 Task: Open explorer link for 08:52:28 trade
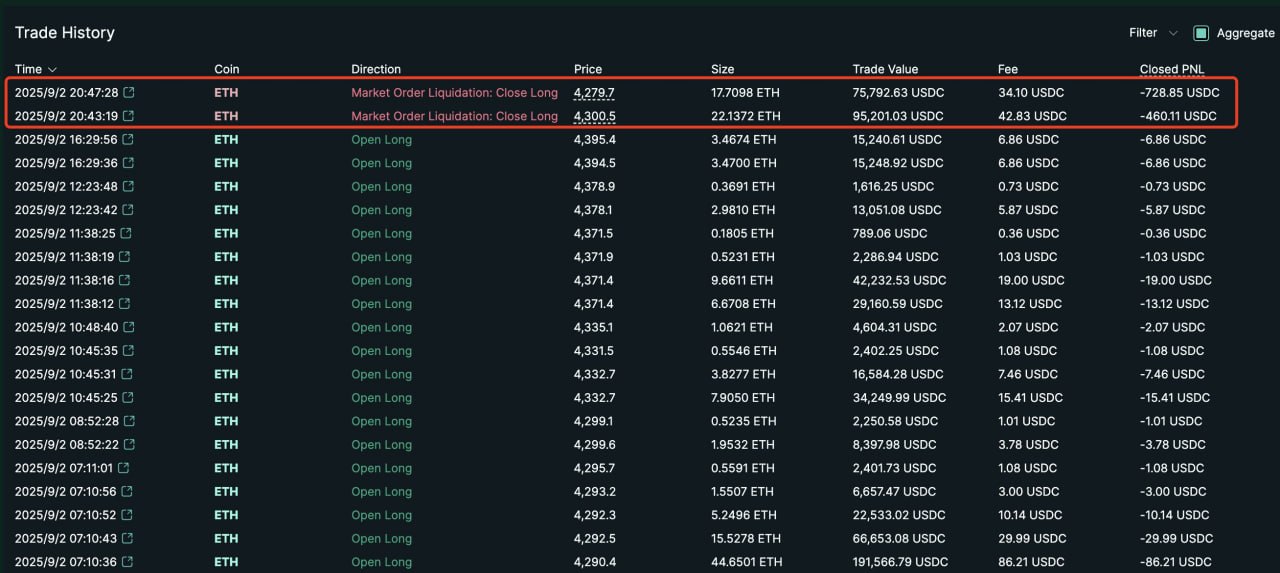(x=129, y=421)
